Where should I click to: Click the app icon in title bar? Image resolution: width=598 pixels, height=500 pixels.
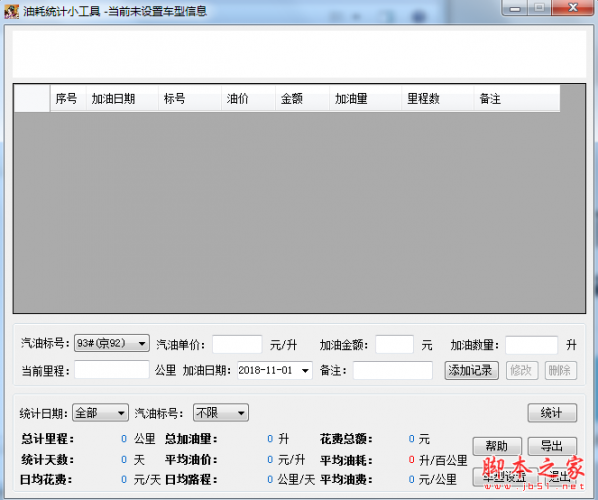[x=11, y=11]
